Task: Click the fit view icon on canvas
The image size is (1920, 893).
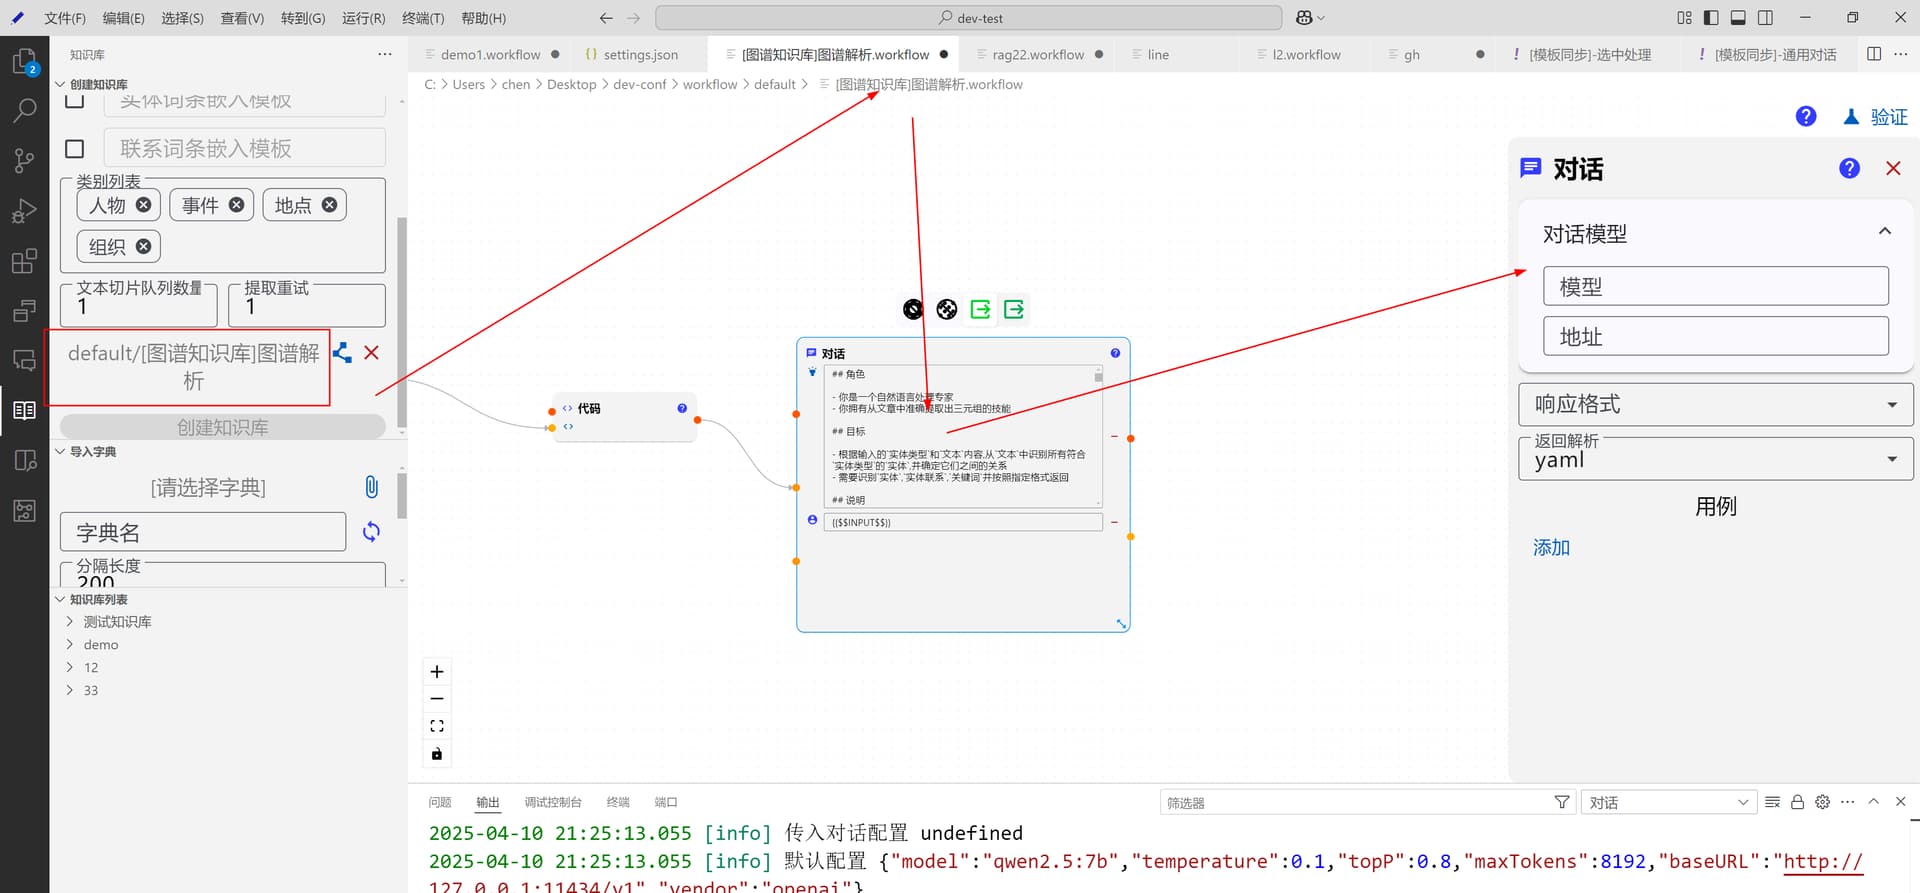Action: 437,726
